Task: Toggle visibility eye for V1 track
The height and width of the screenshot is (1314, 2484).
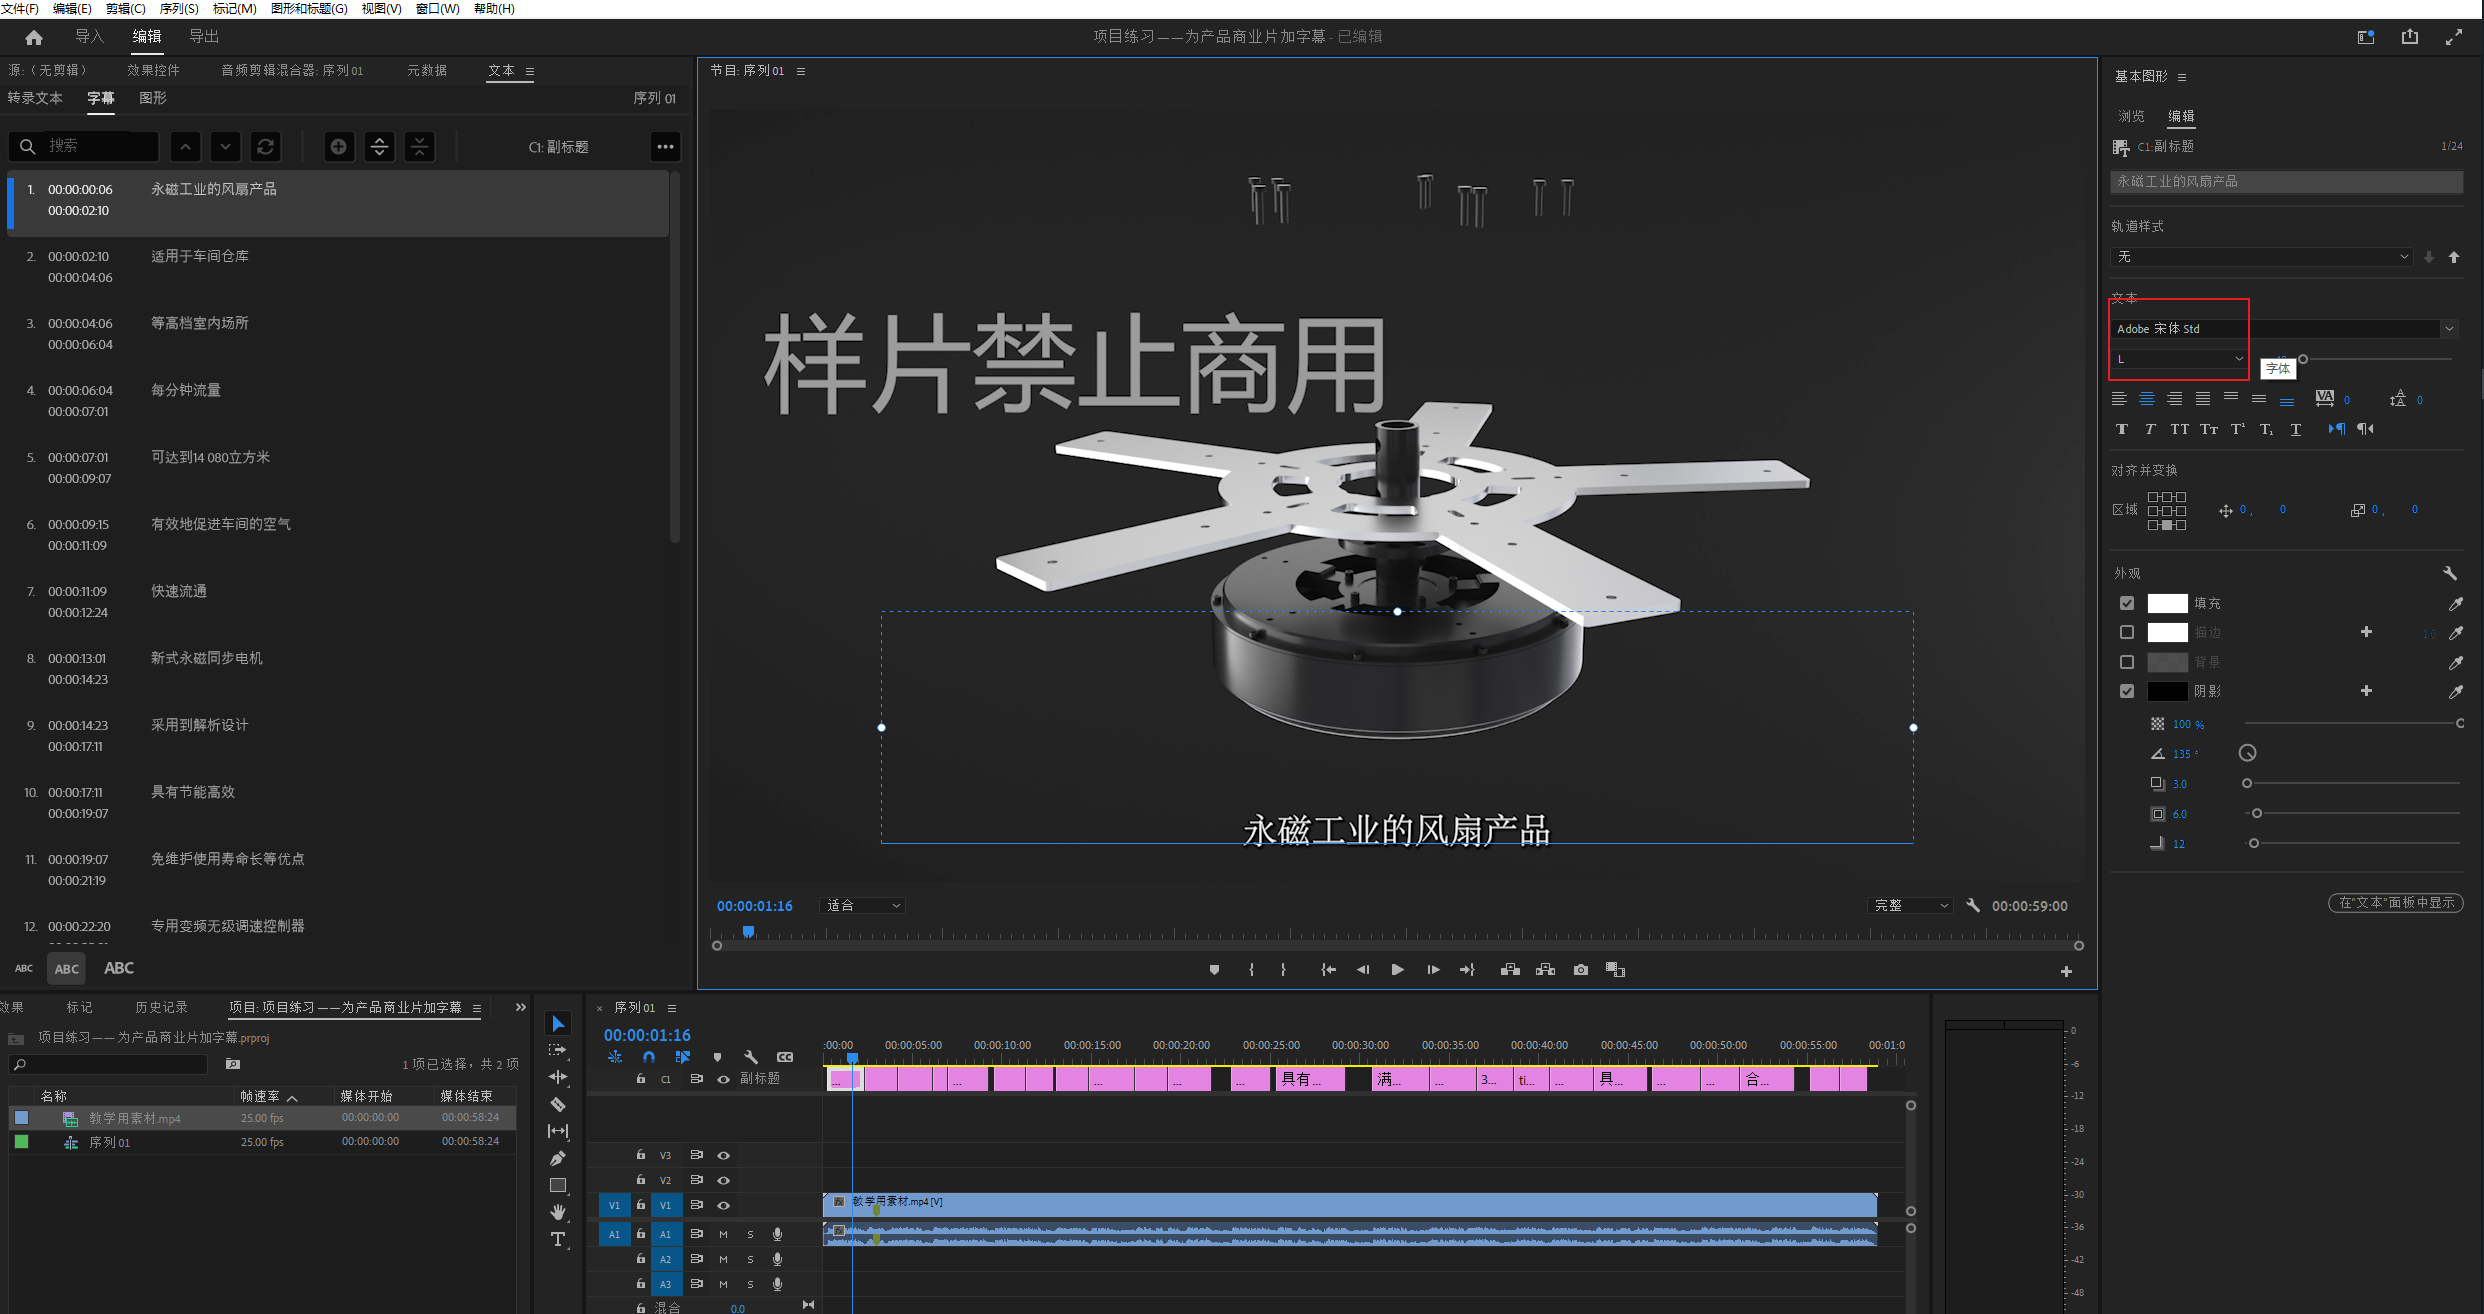Action: tap(723, 1205)
